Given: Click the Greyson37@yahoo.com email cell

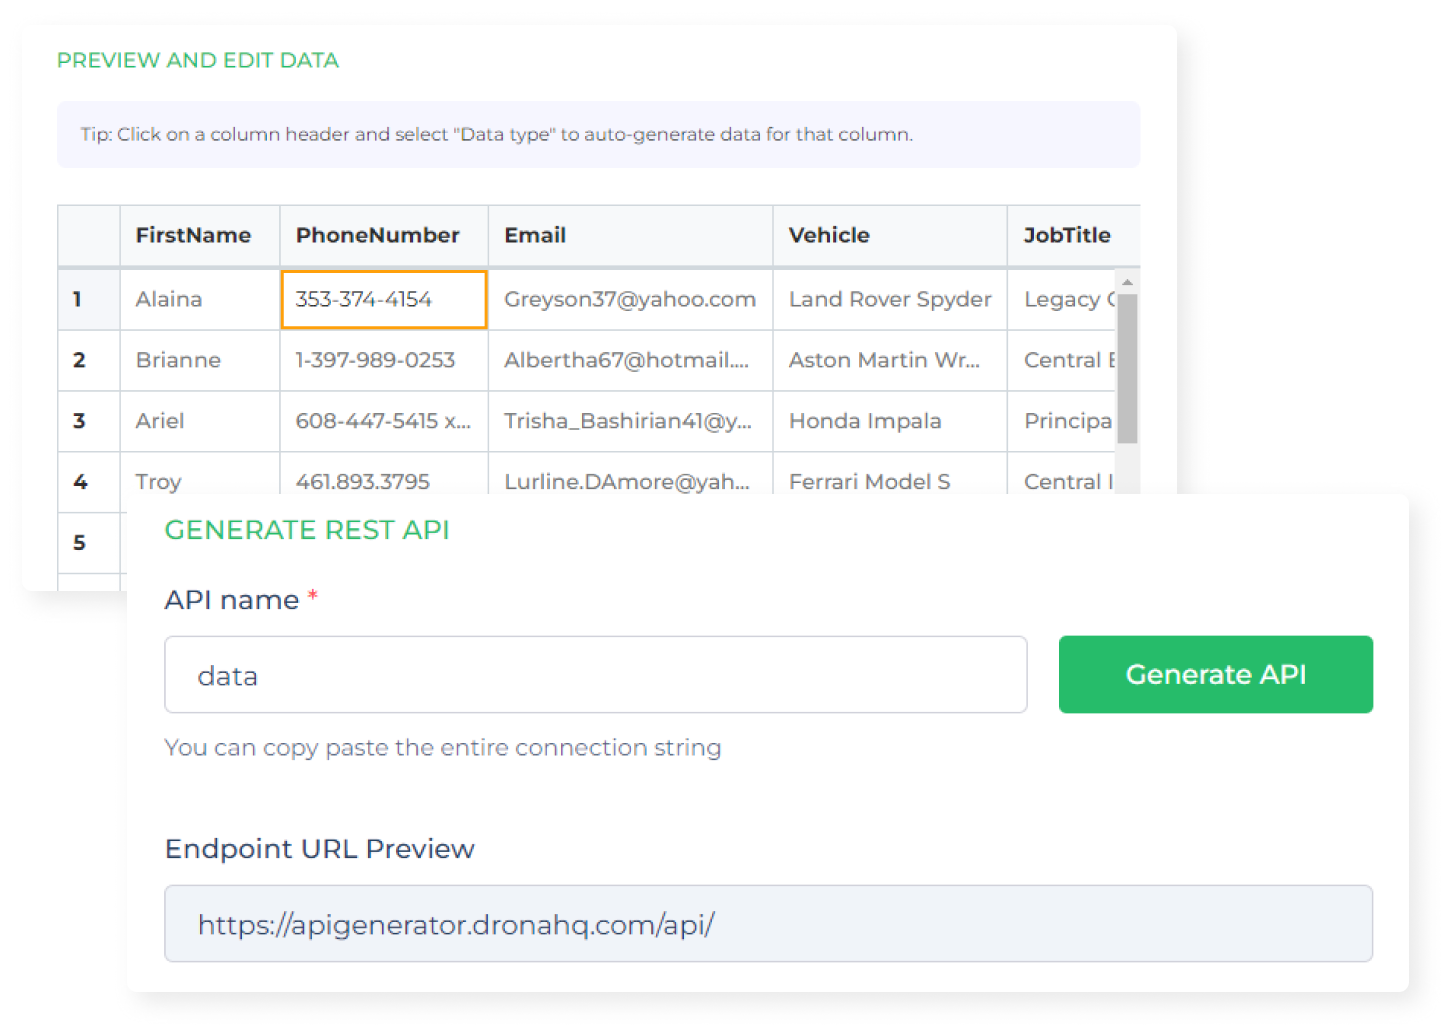Looking at the screenshot, I should (629, 299).
